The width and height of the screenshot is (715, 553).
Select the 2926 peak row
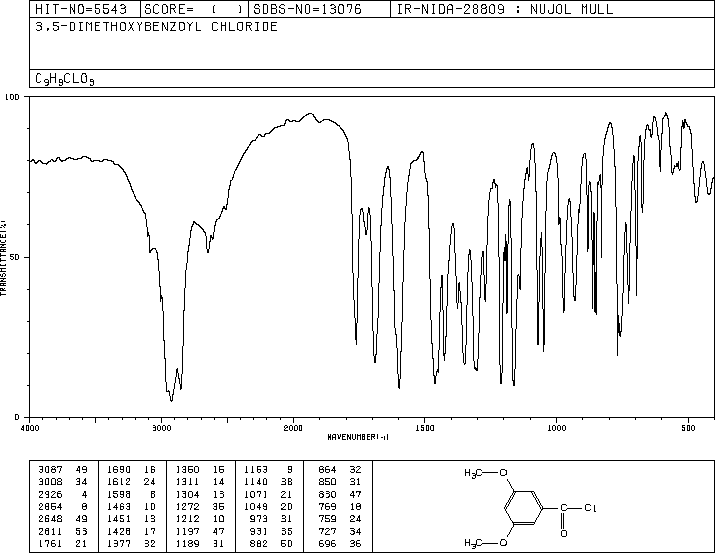coord(62,494)
